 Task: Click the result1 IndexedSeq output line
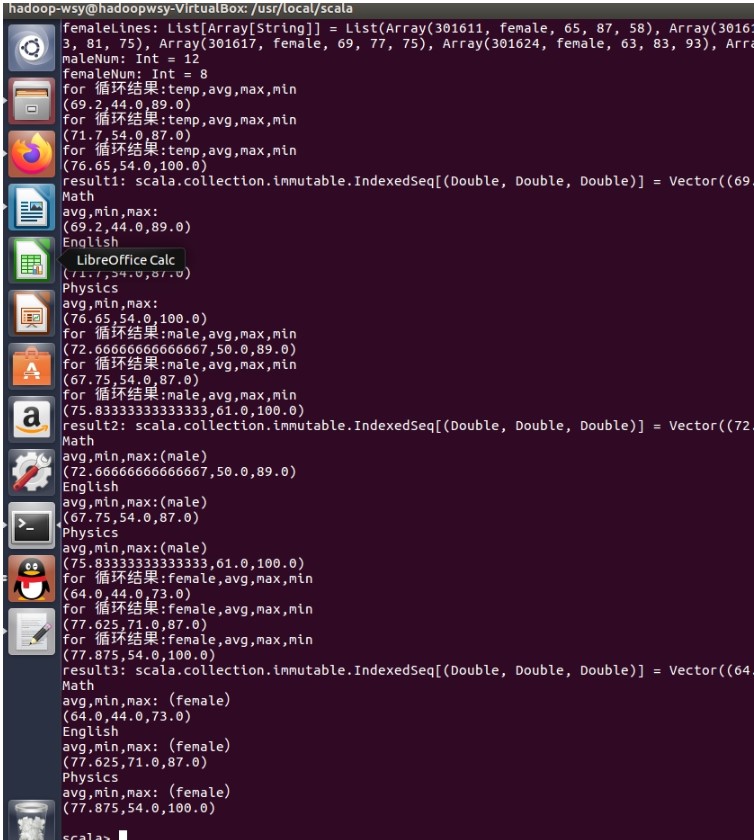pos(407,181)
